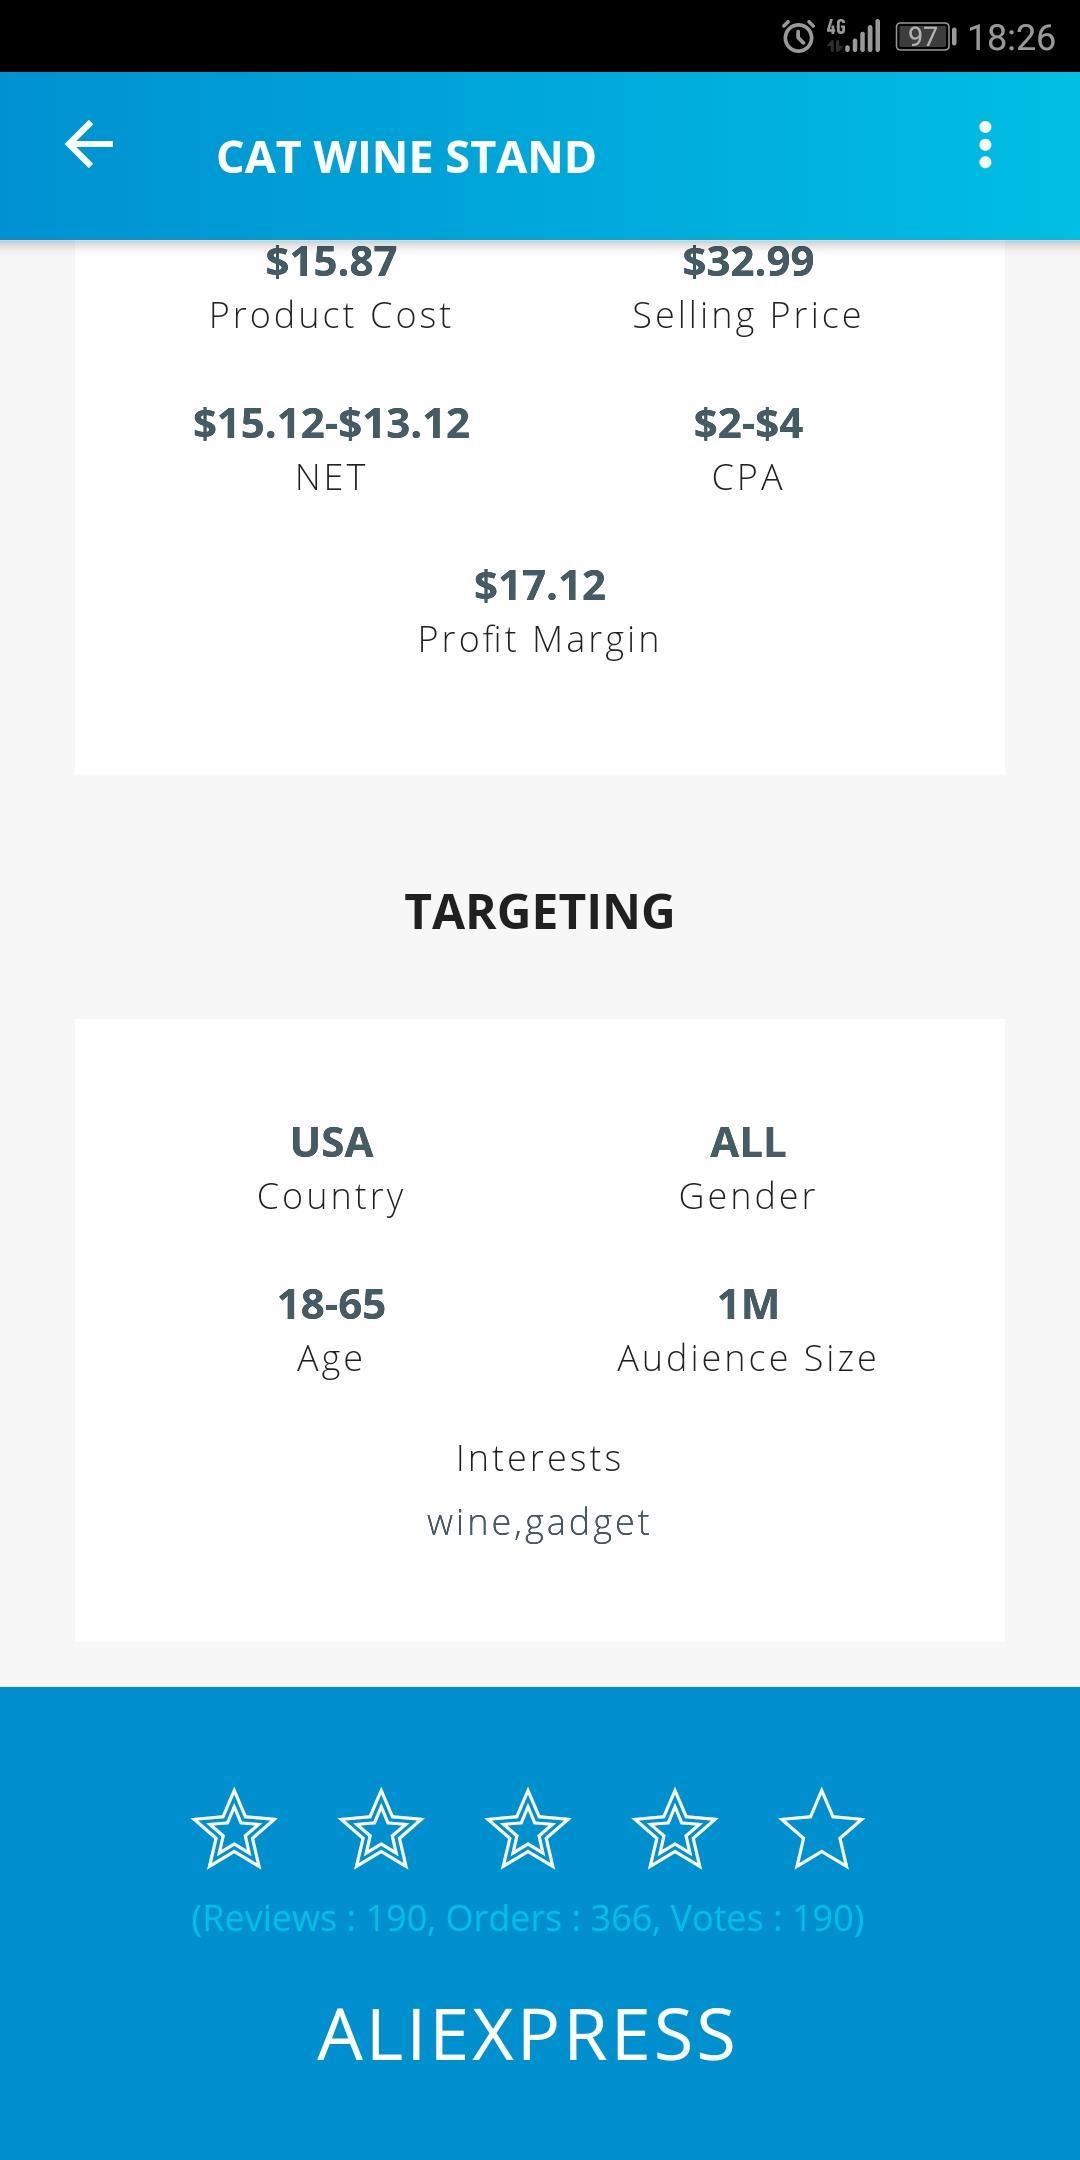Image resolution: width=1080 pixels, height=2160 pixels.
Task: Tap the 1M Audience Size field
Action: click(x=748, y=1329)
